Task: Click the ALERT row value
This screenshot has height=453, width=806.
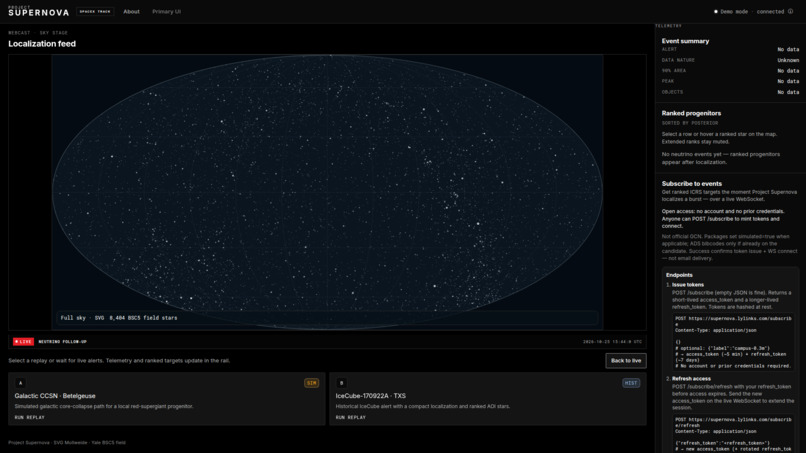Action: point(788,49)
